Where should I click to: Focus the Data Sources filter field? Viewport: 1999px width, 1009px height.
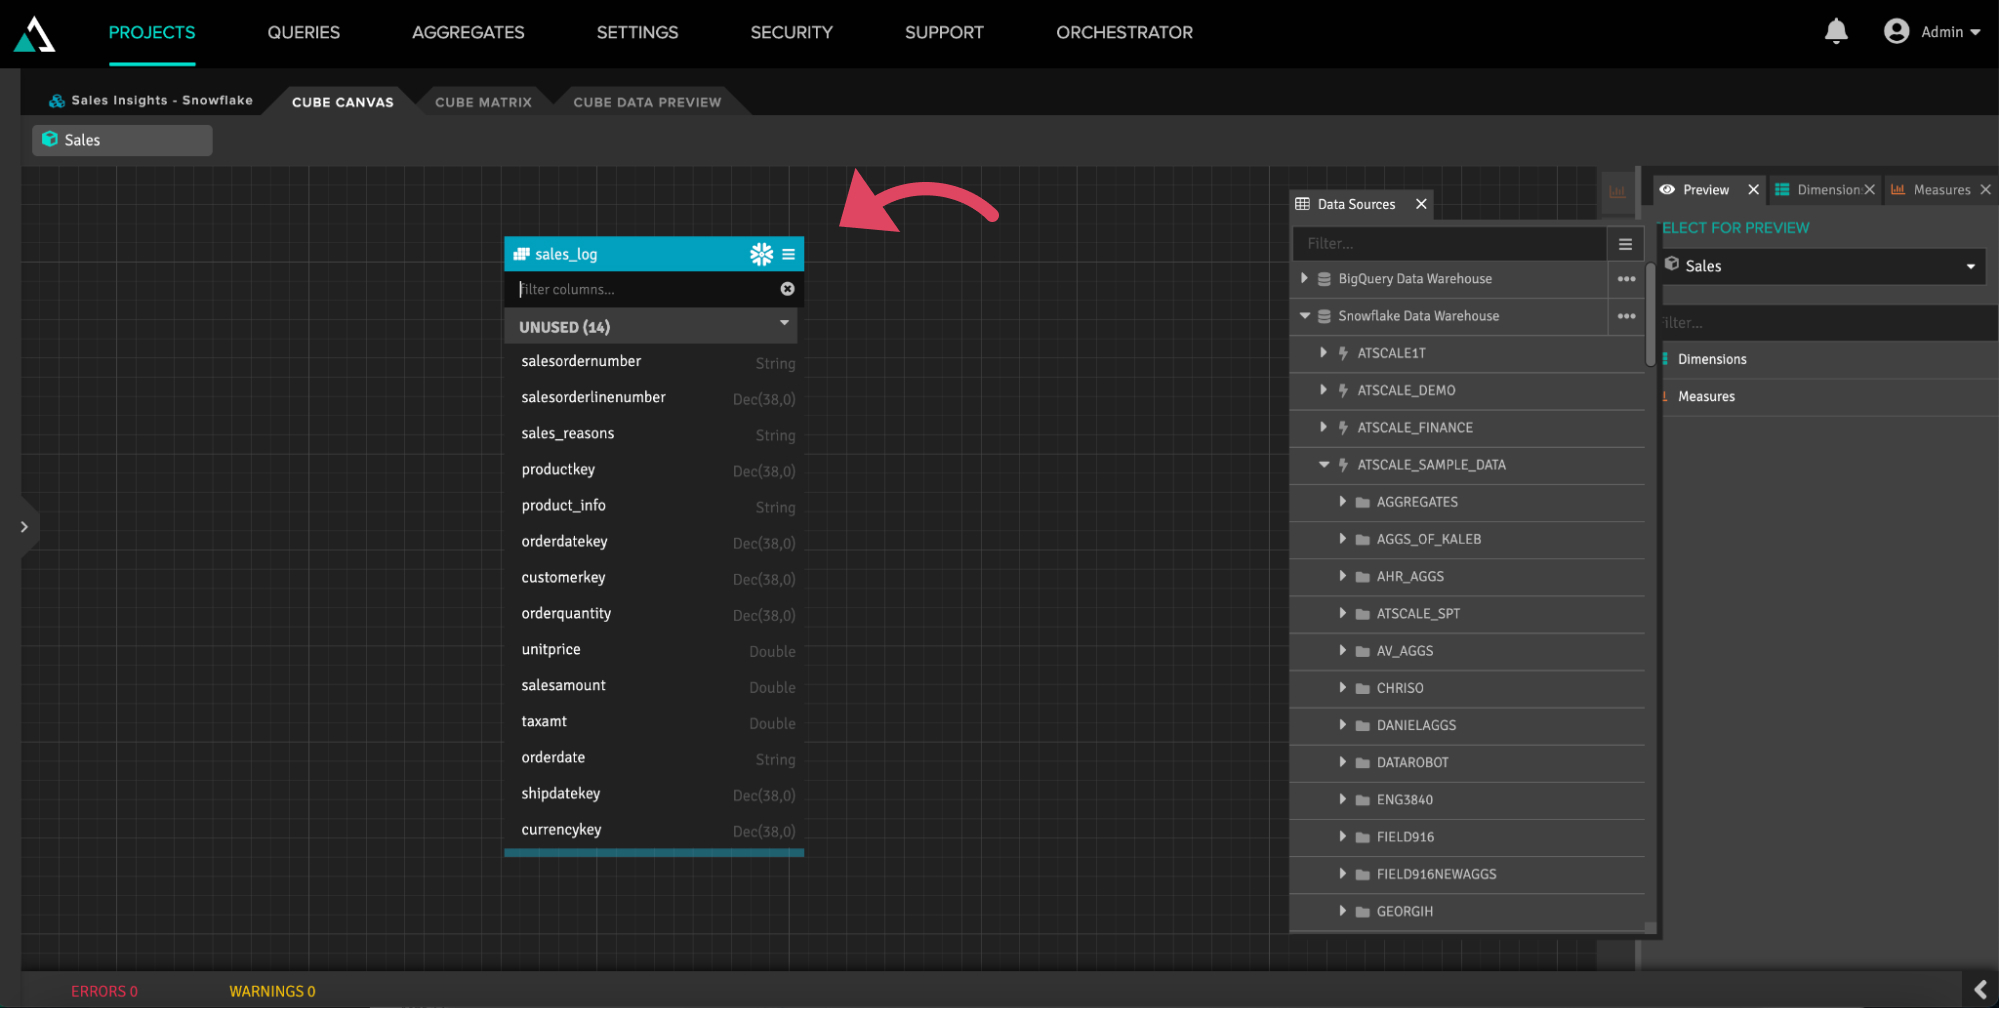[1449, 244]
